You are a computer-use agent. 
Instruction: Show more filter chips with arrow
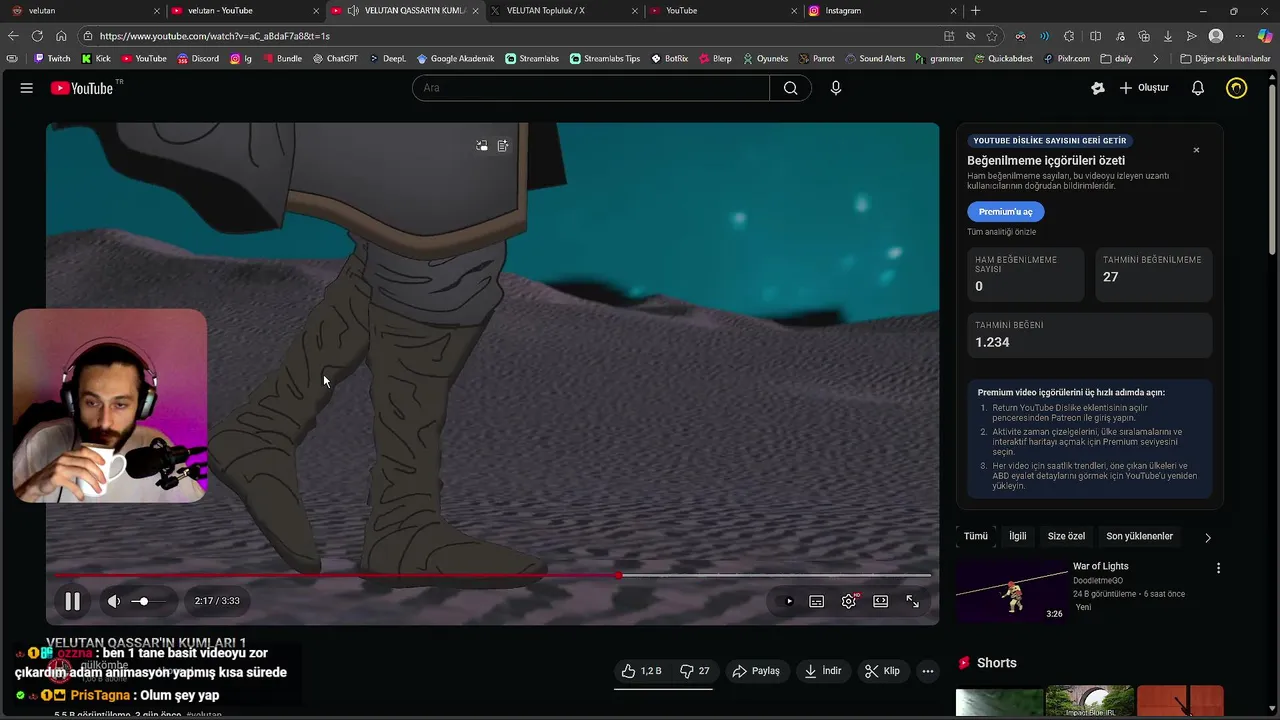click(x=1207, y=537)
